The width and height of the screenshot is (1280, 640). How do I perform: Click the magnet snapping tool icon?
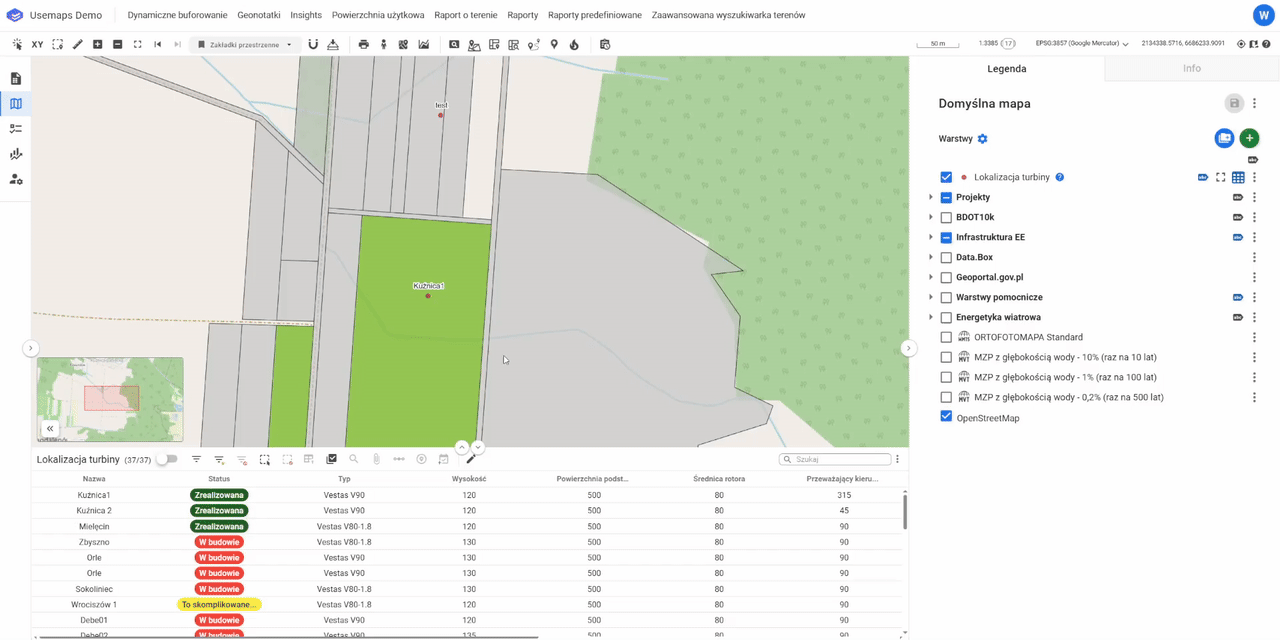(x=313, y=45)
